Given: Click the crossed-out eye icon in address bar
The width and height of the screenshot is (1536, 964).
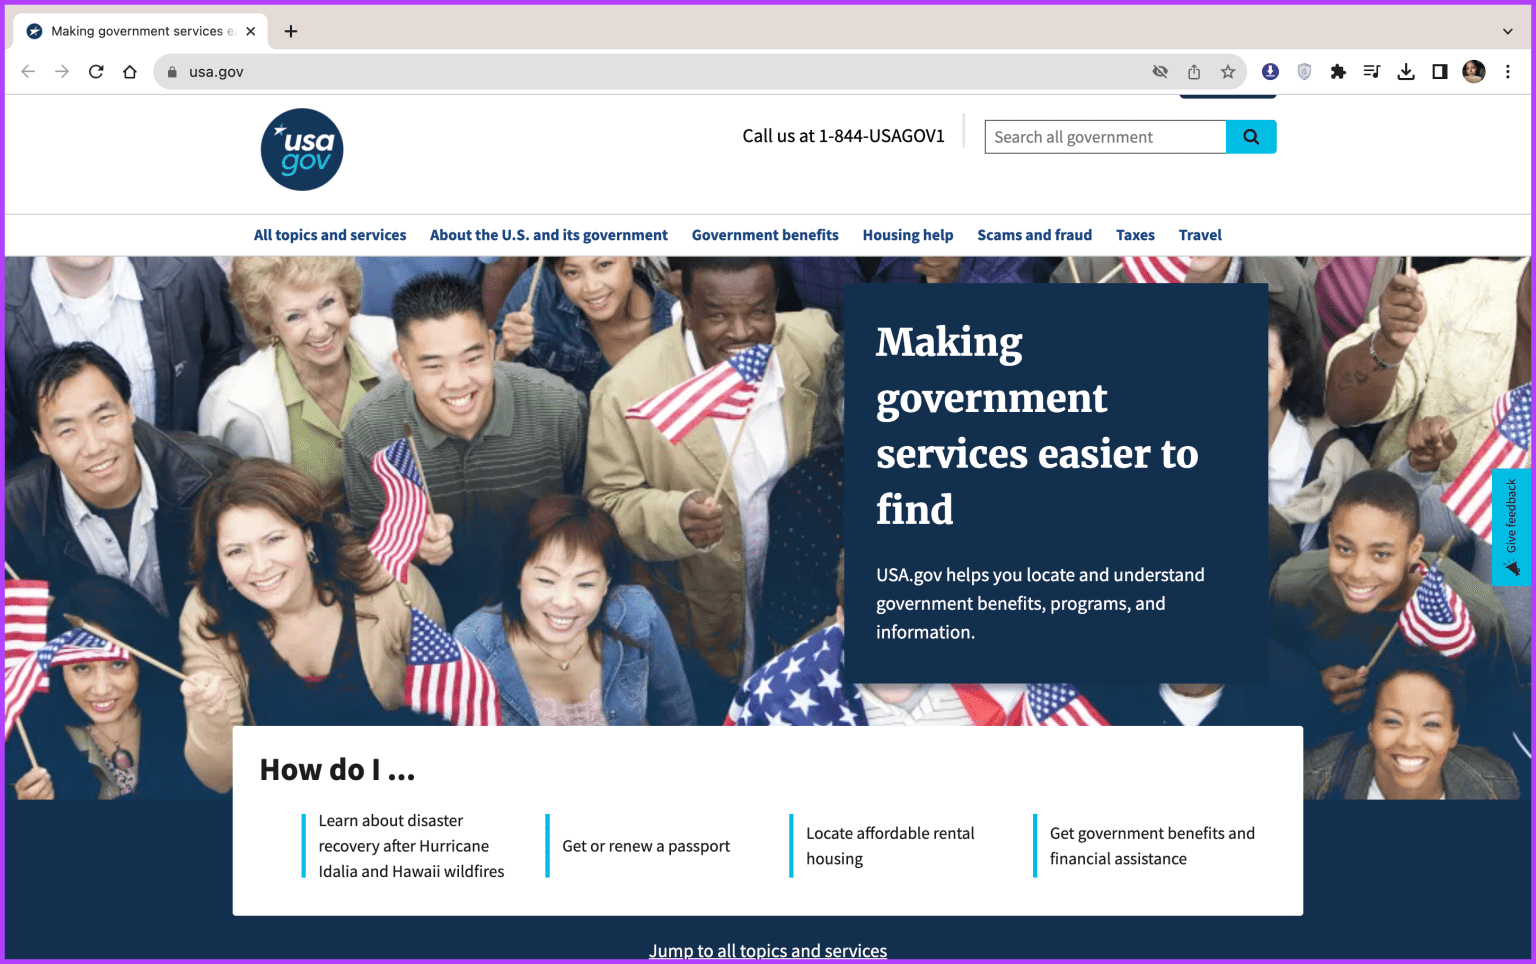Looking at the screenshot, I should tap(1160, 72).
